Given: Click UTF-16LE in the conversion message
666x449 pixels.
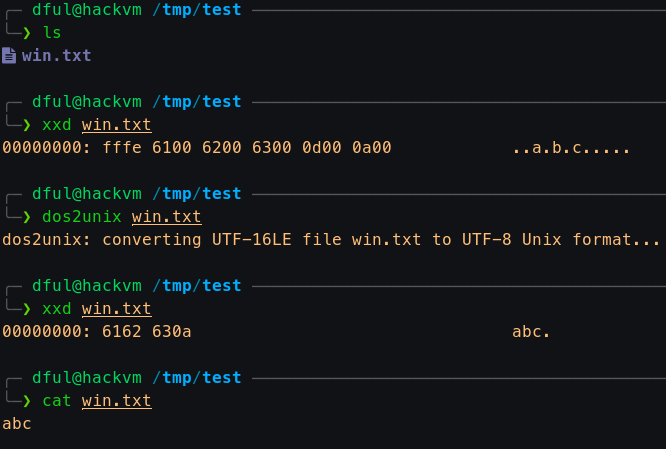Looking at the screenshot, I should tap(251, 240).
